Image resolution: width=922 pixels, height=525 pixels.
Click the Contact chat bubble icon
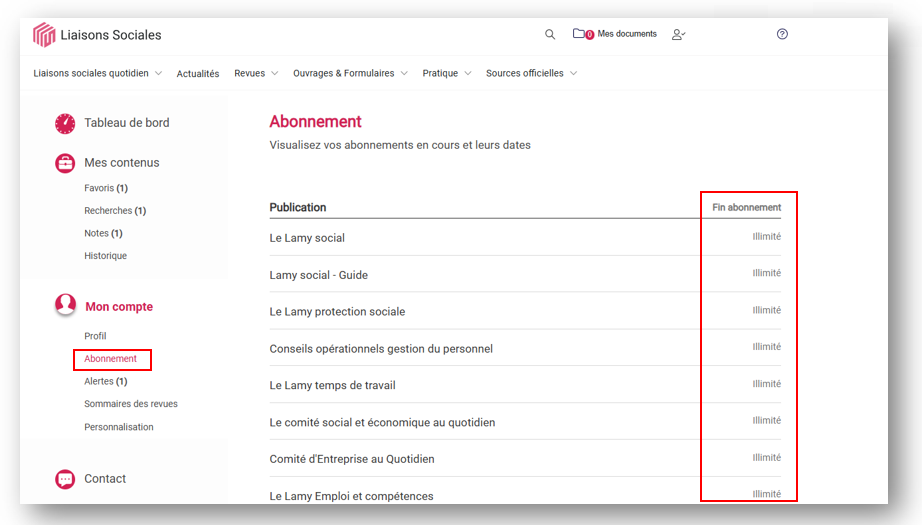click(x=65, y=479)
